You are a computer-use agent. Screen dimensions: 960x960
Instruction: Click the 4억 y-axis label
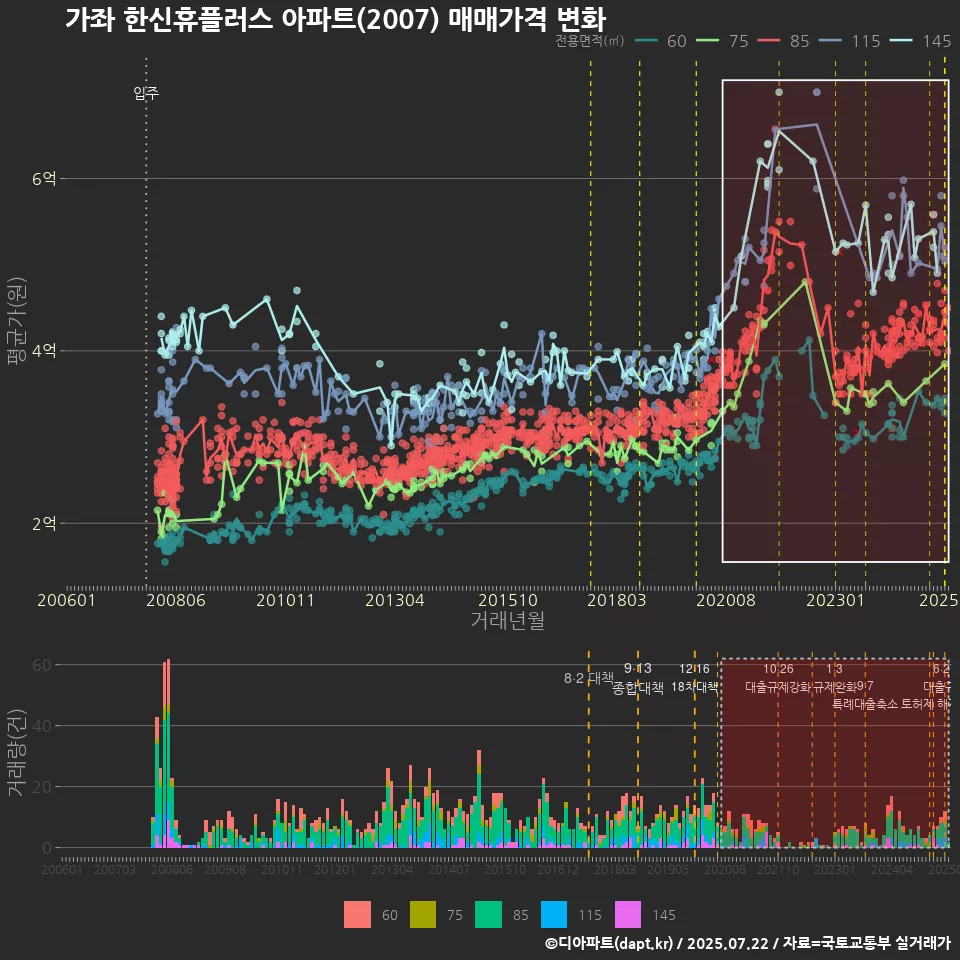coord(44,351)
